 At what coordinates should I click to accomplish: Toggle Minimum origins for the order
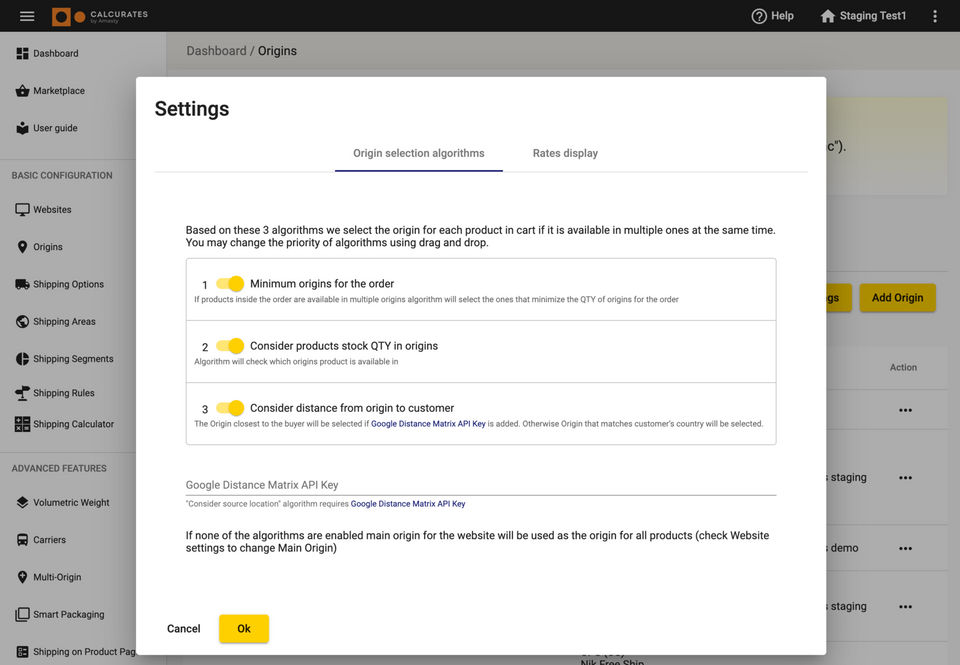point(230,284)
